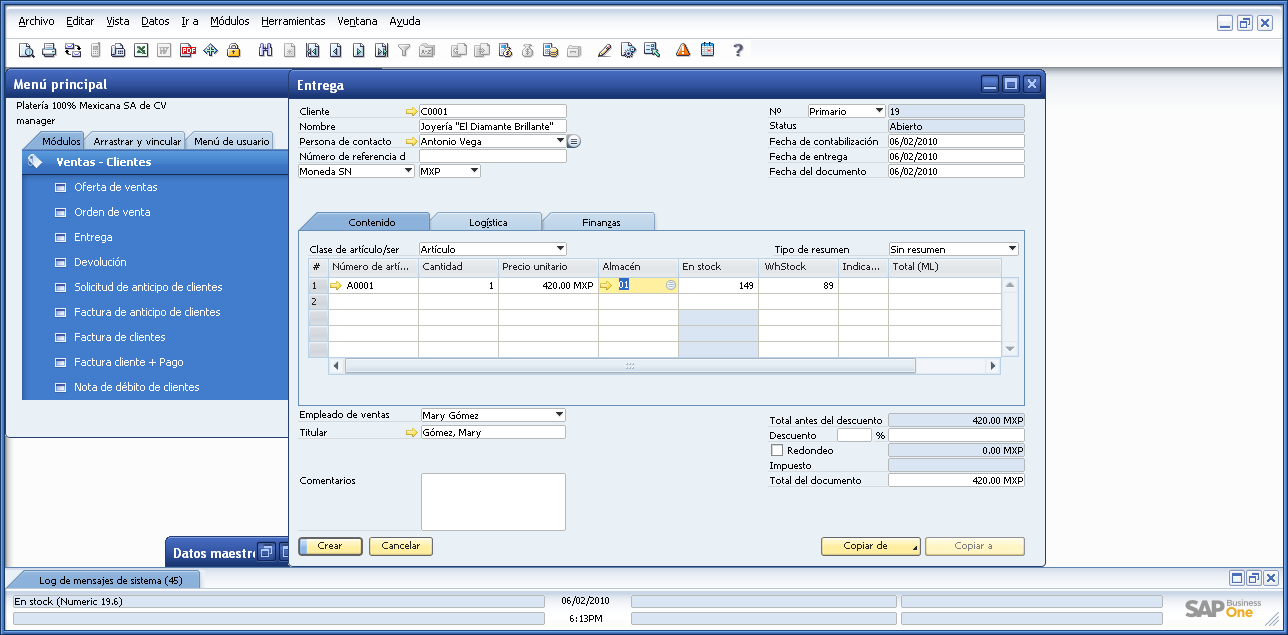1288x635 pixels.
Task: Enable the Redondeo checkbox
Action: (x=776, y=449)
